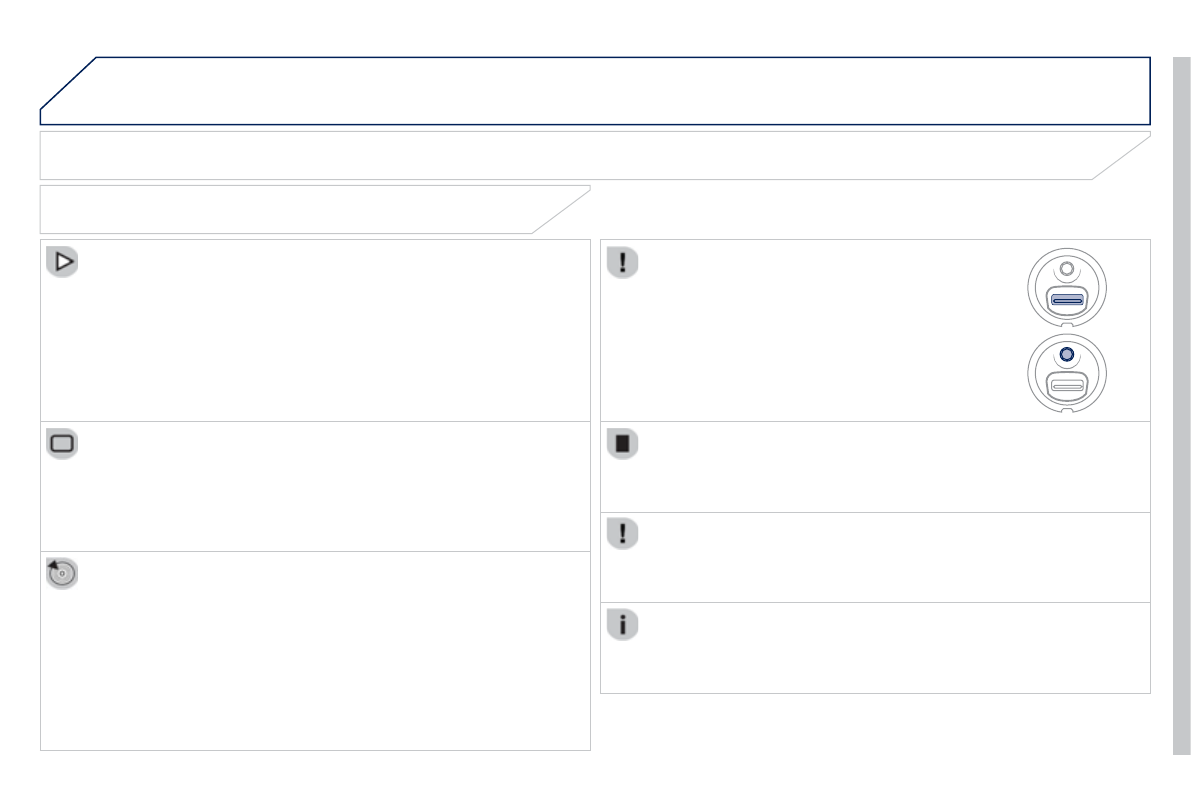Click the blue highlighted USB slot
The image size is (1191, 794).
(1067, 299)
